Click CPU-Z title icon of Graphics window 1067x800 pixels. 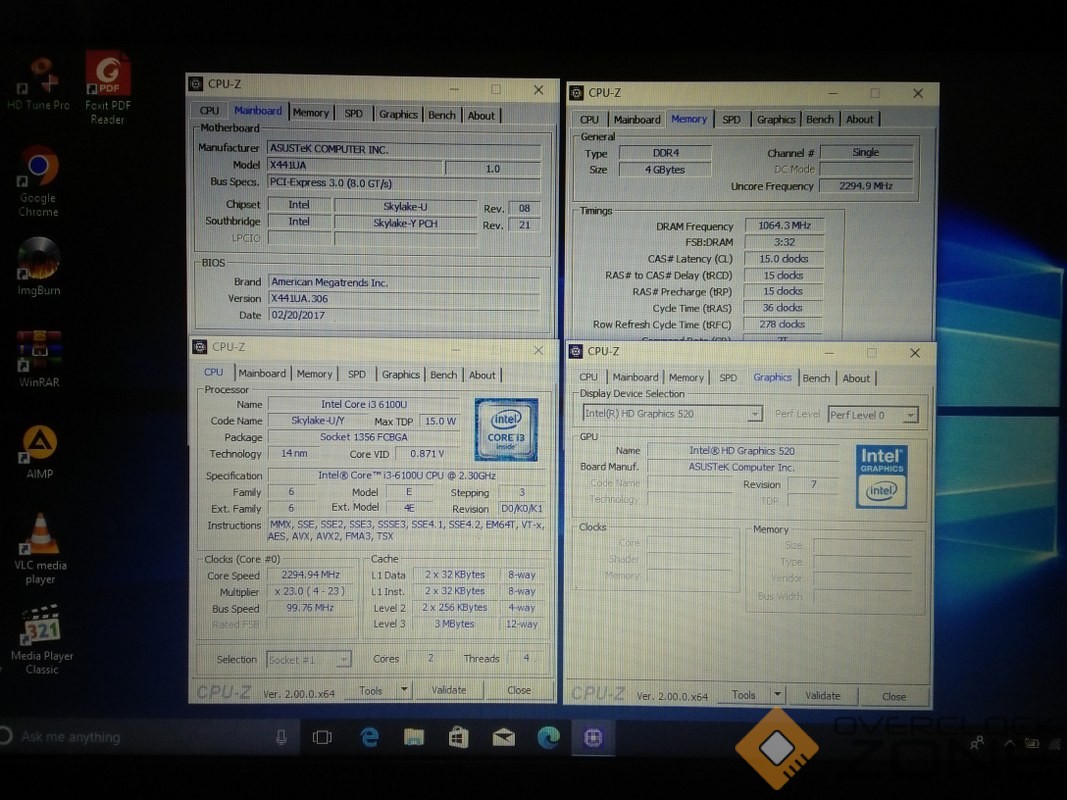tap(576, 351)
